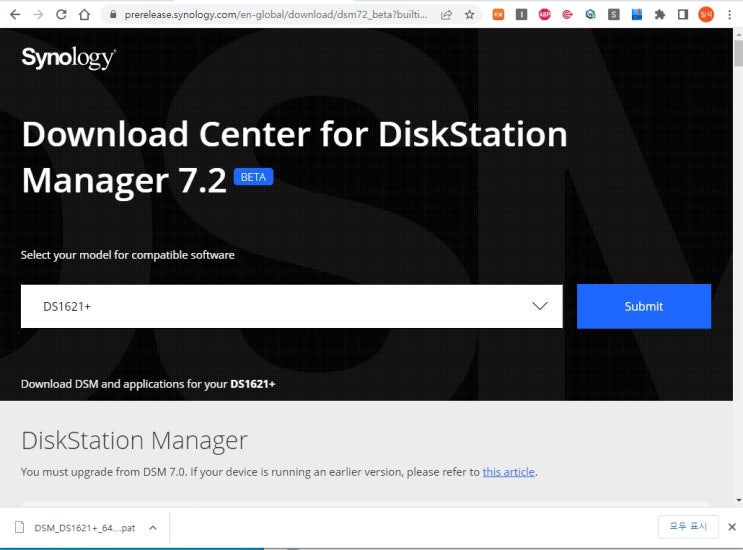Click the BETA badge
The height and width of the screenshot is (550, 743).
click(x=254, y=177)
